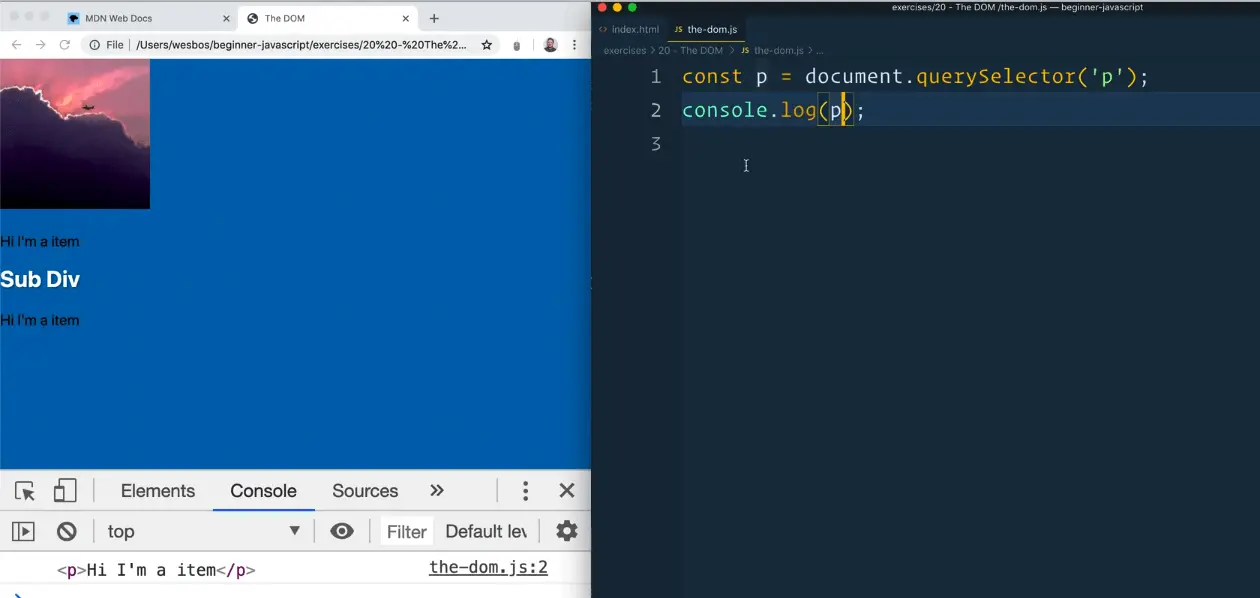
Task: Switch to the index.html editor tab
Action: point(629,30)
